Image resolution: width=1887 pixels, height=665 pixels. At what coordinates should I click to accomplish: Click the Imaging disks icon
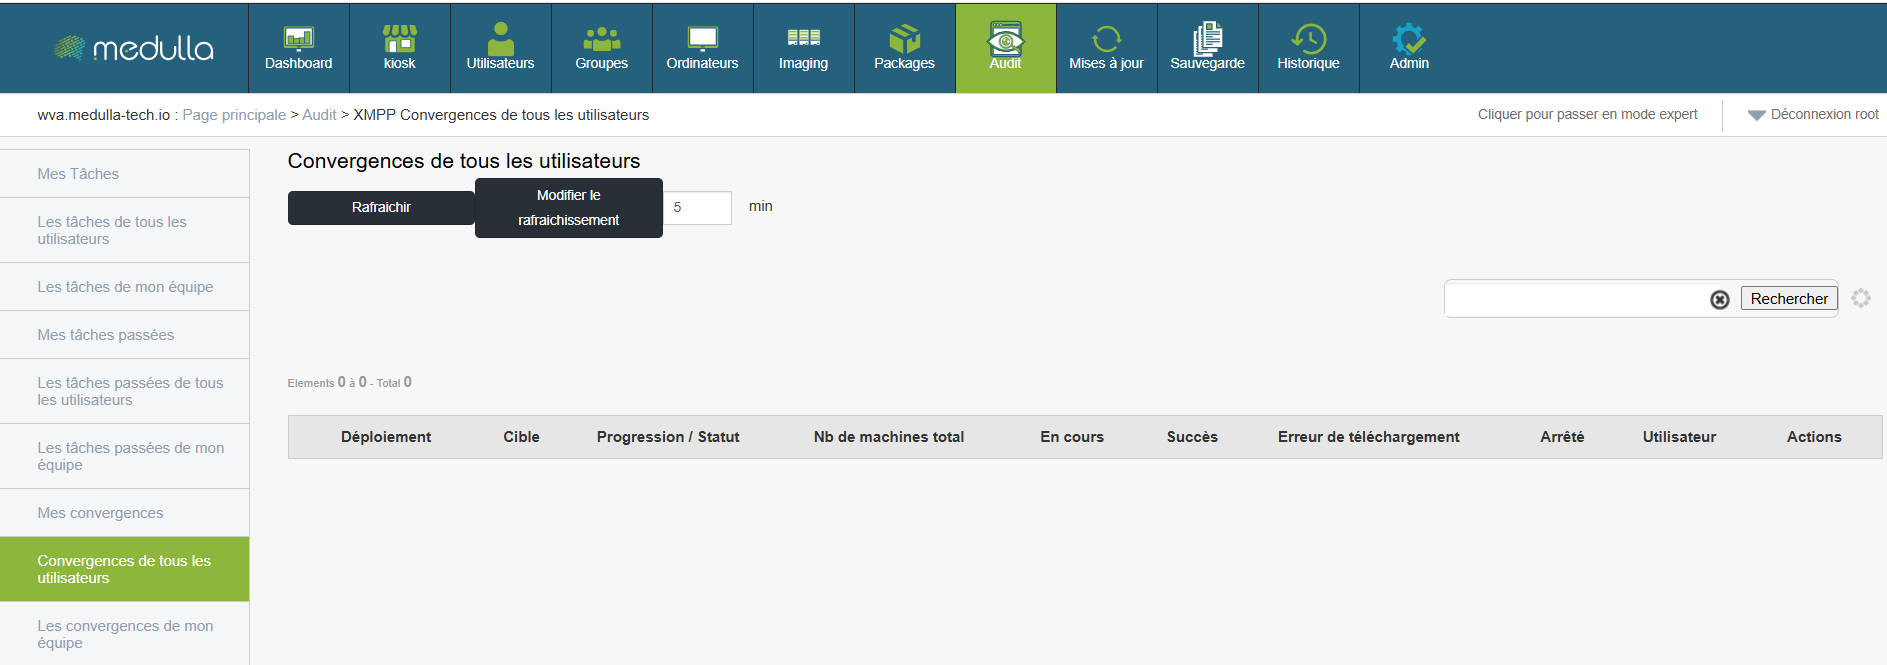tap(803, 39)
